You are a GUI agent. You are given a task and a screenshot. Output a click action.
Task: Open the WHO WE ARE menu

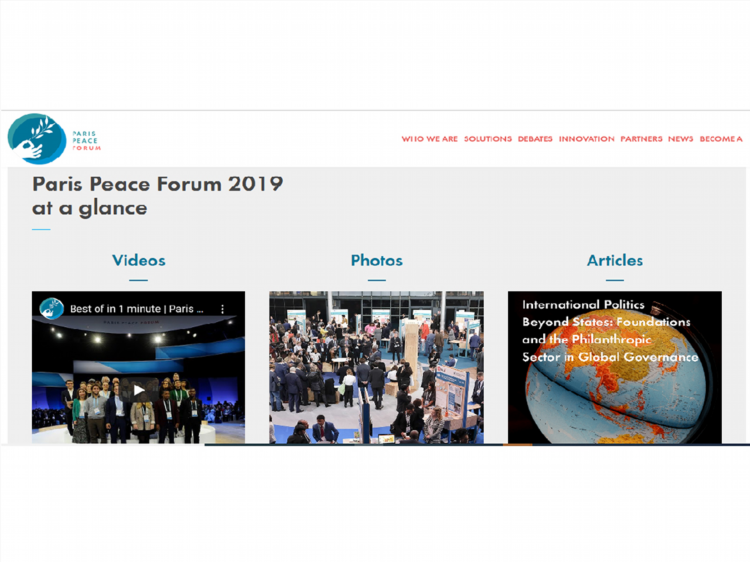(430, 139)
